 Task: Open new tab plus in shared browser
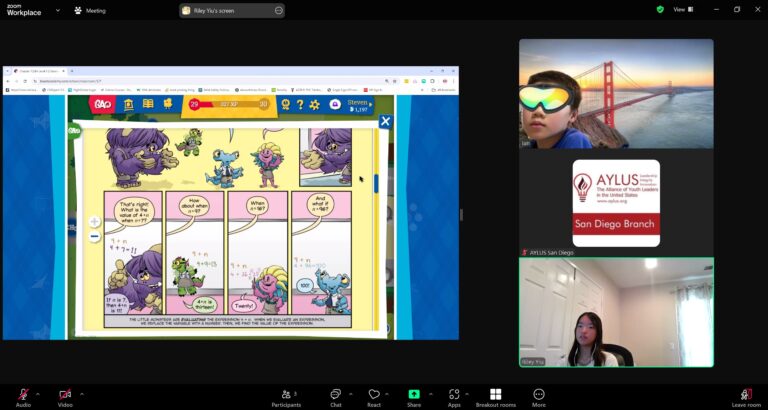[x=72, y=71]
